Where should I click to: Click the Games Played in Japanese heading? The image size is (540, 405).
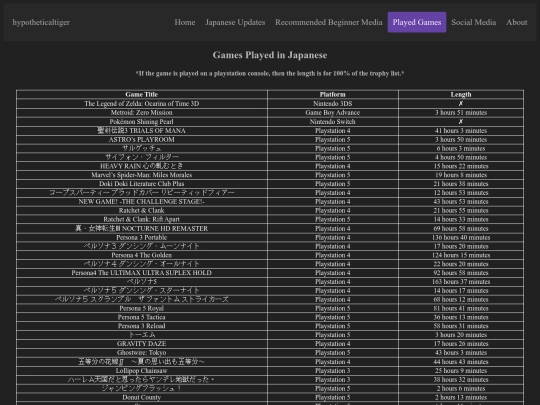pyautogui.click(x=270, y=55)
